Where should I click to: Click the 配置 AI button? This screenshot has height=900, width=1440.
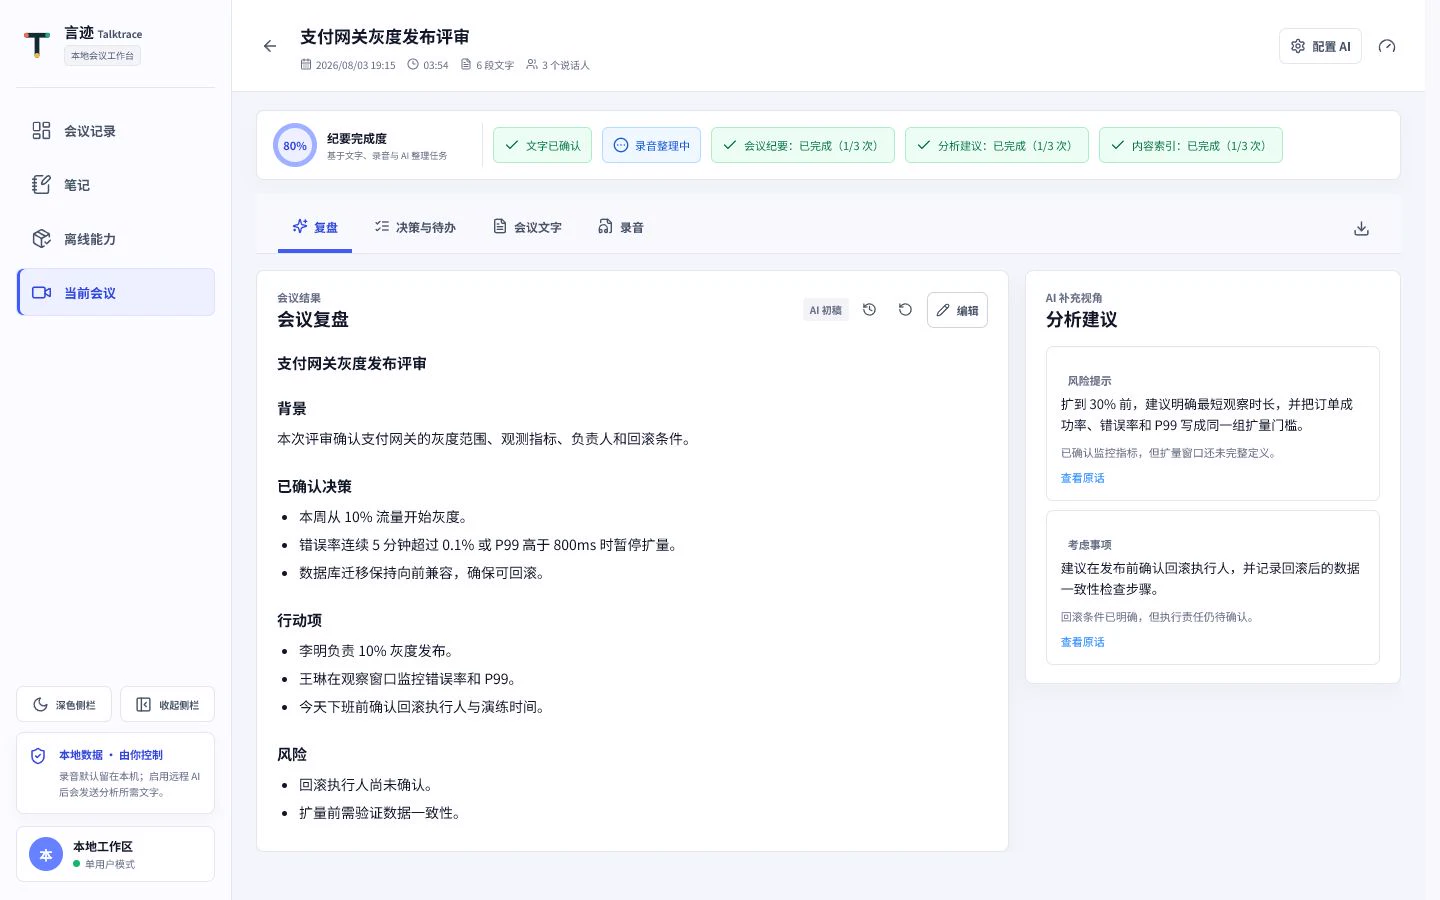click(x=1320, y=46)
